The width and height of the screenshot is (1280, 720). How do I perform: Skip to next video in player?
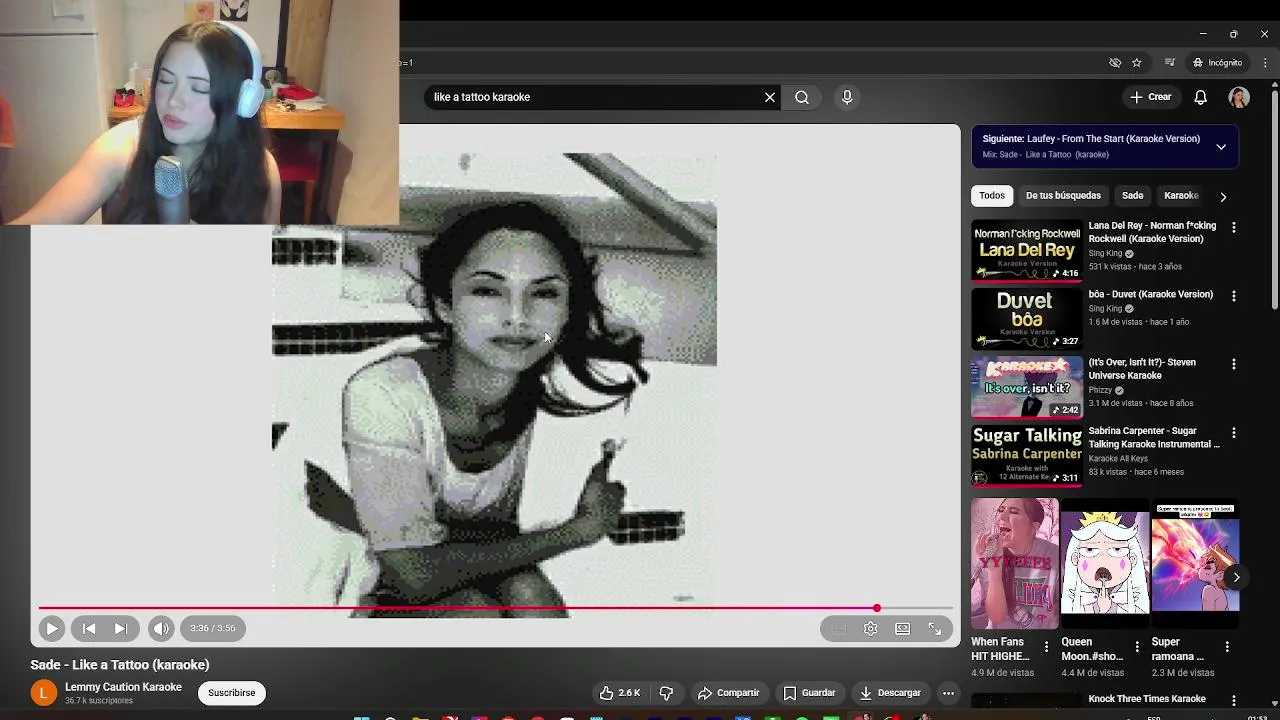(x=121, y=628)
